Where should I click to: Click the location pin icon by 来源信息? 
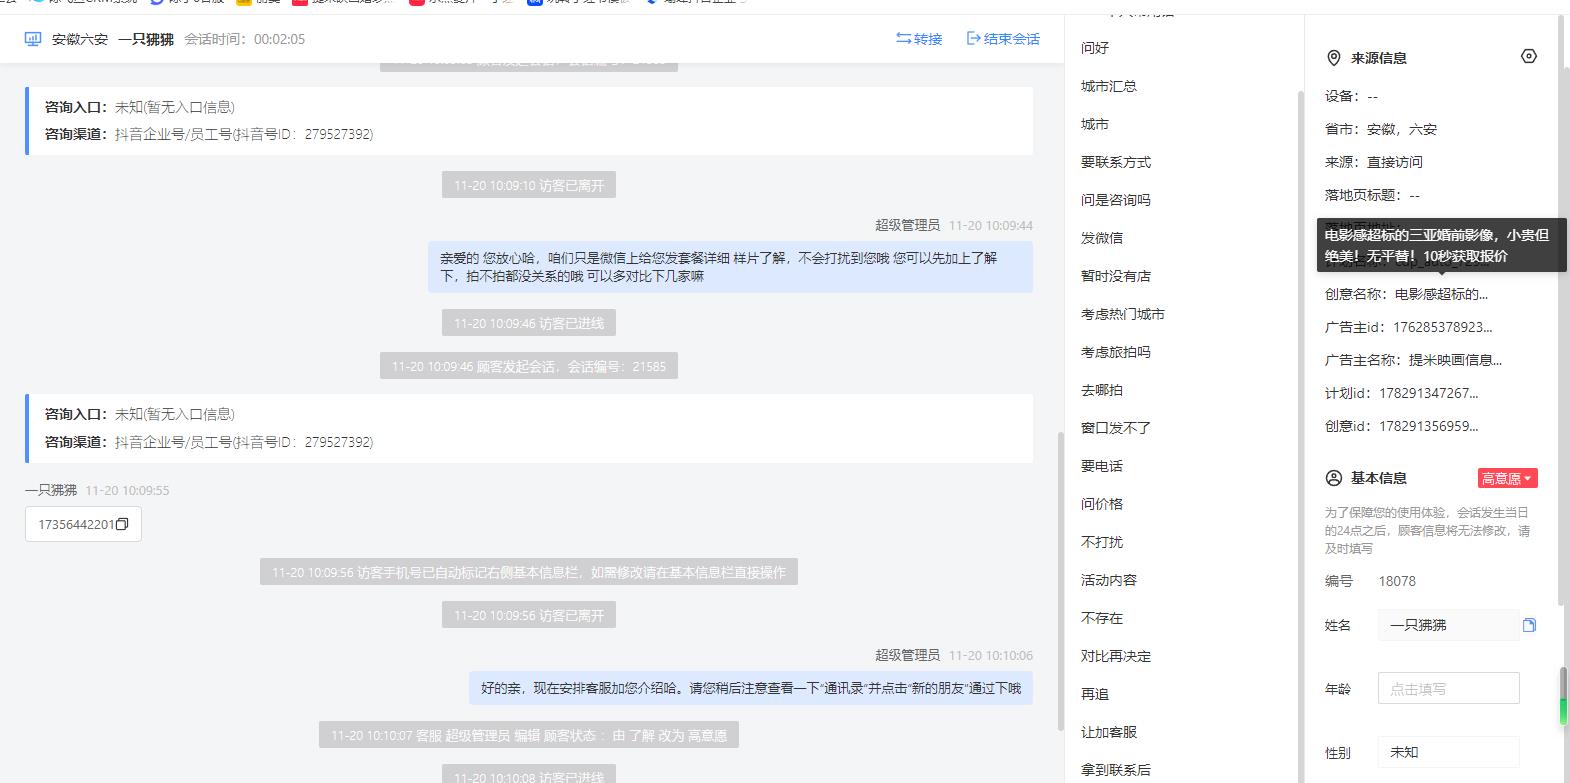pos(1333,58)
